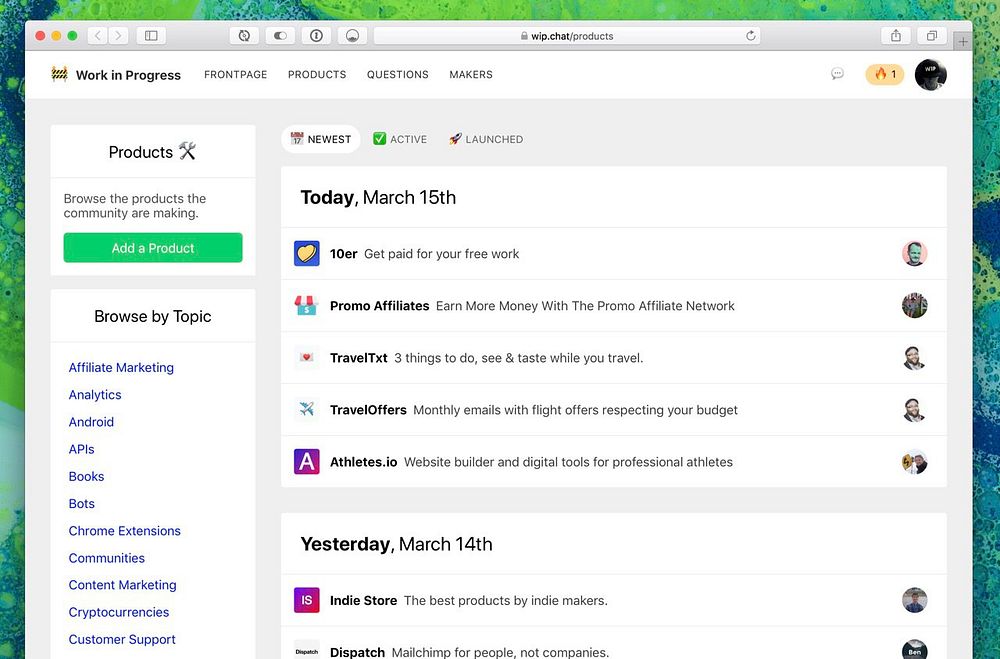
Task: Open the Dispatch product title
Action: [357, 652]
